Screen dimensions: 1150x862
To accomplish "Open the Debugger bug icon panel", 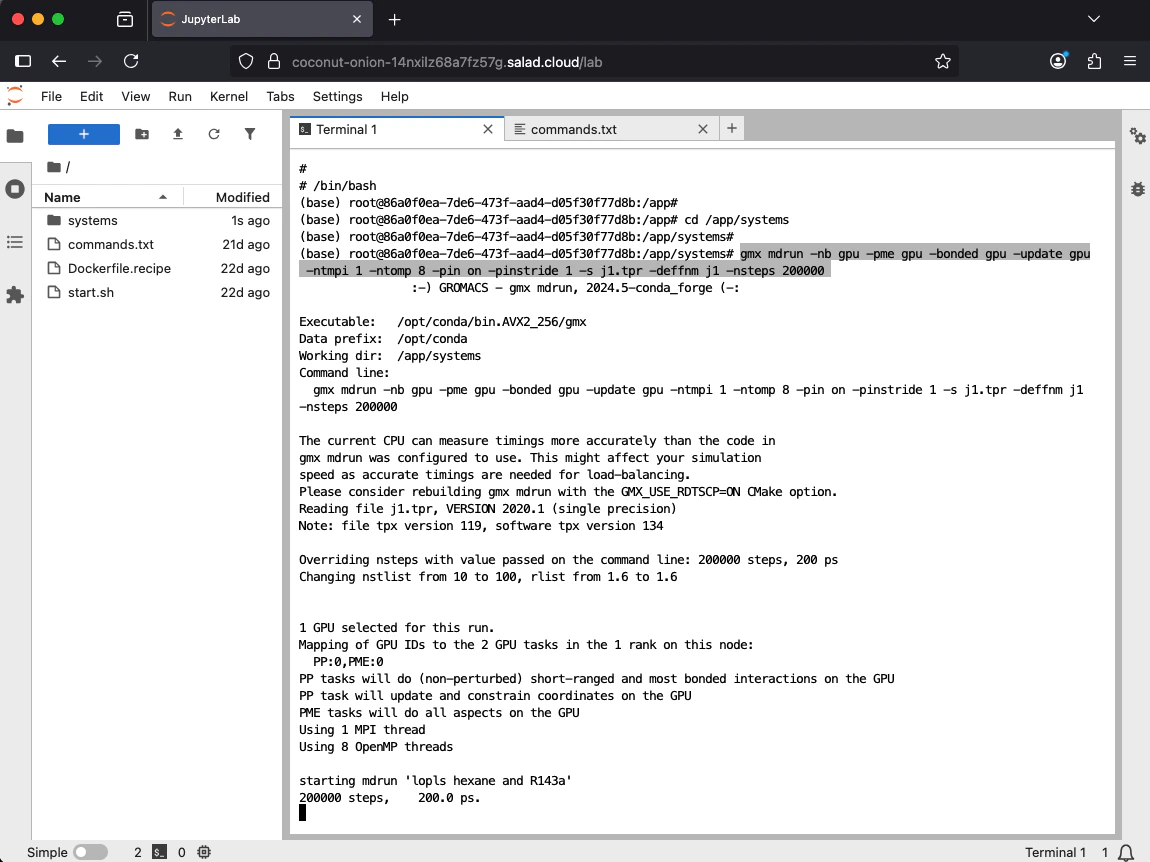I will [x=1137, y=189].
